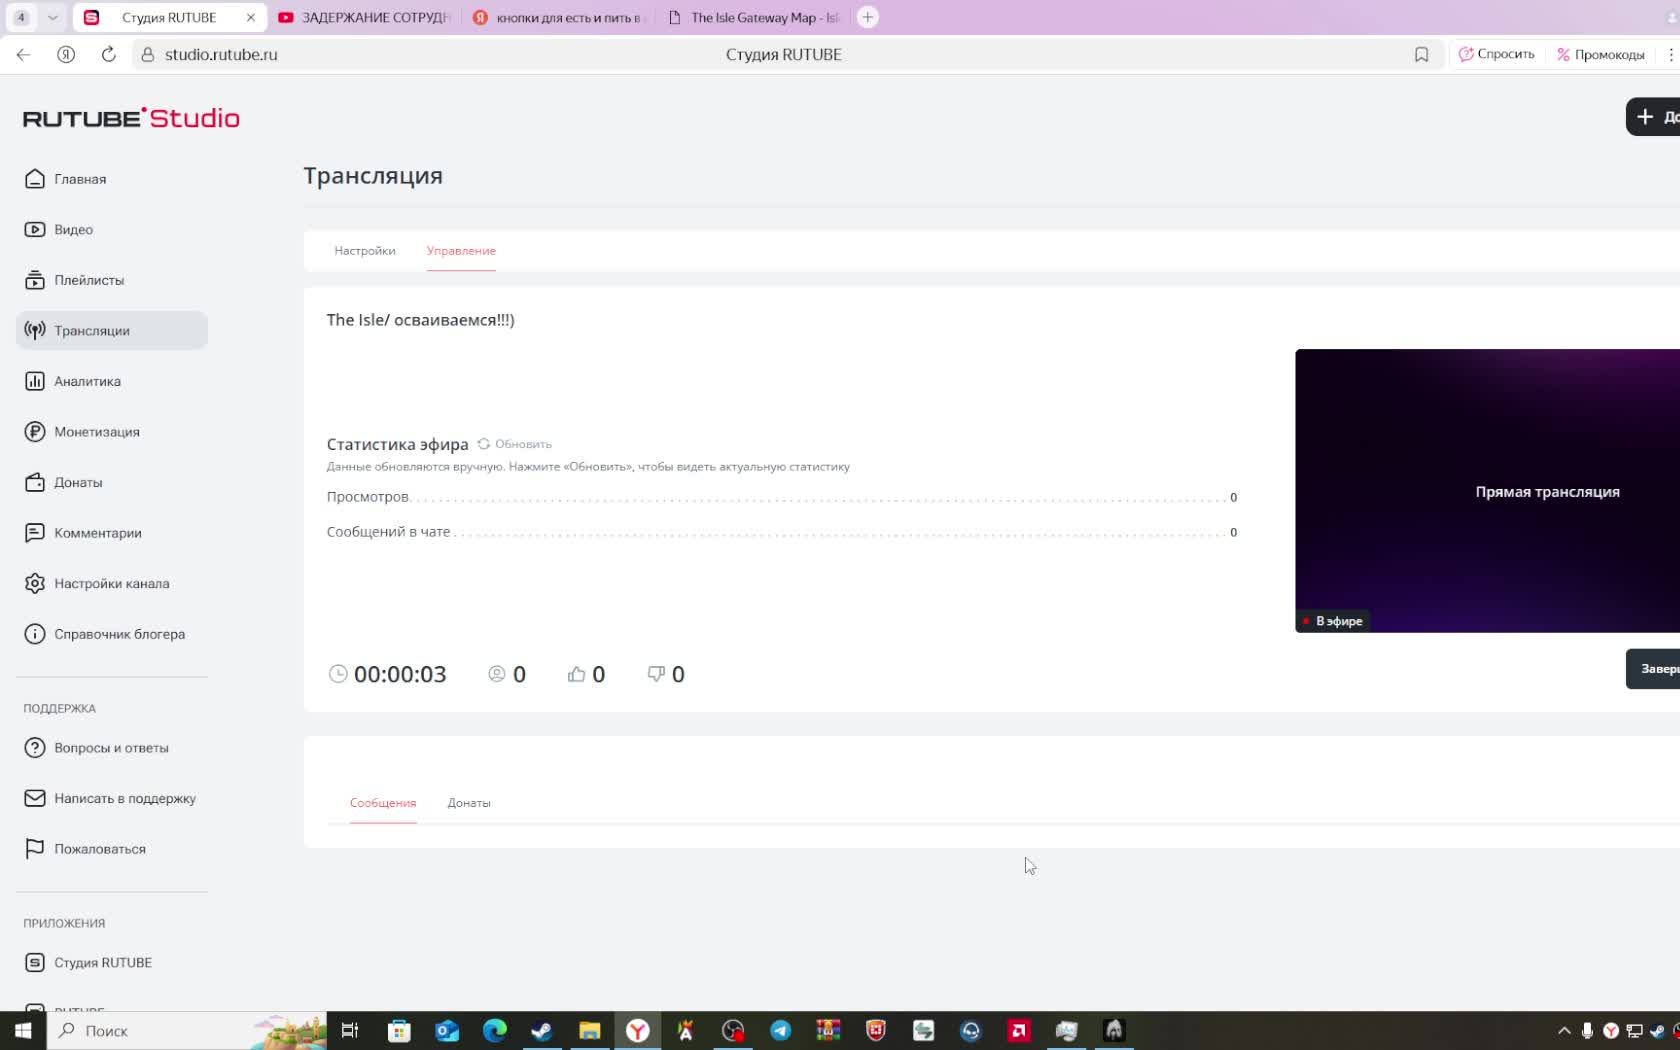
Task: Open Справочник блогера in the sidebar
Action: click(105, 634)
